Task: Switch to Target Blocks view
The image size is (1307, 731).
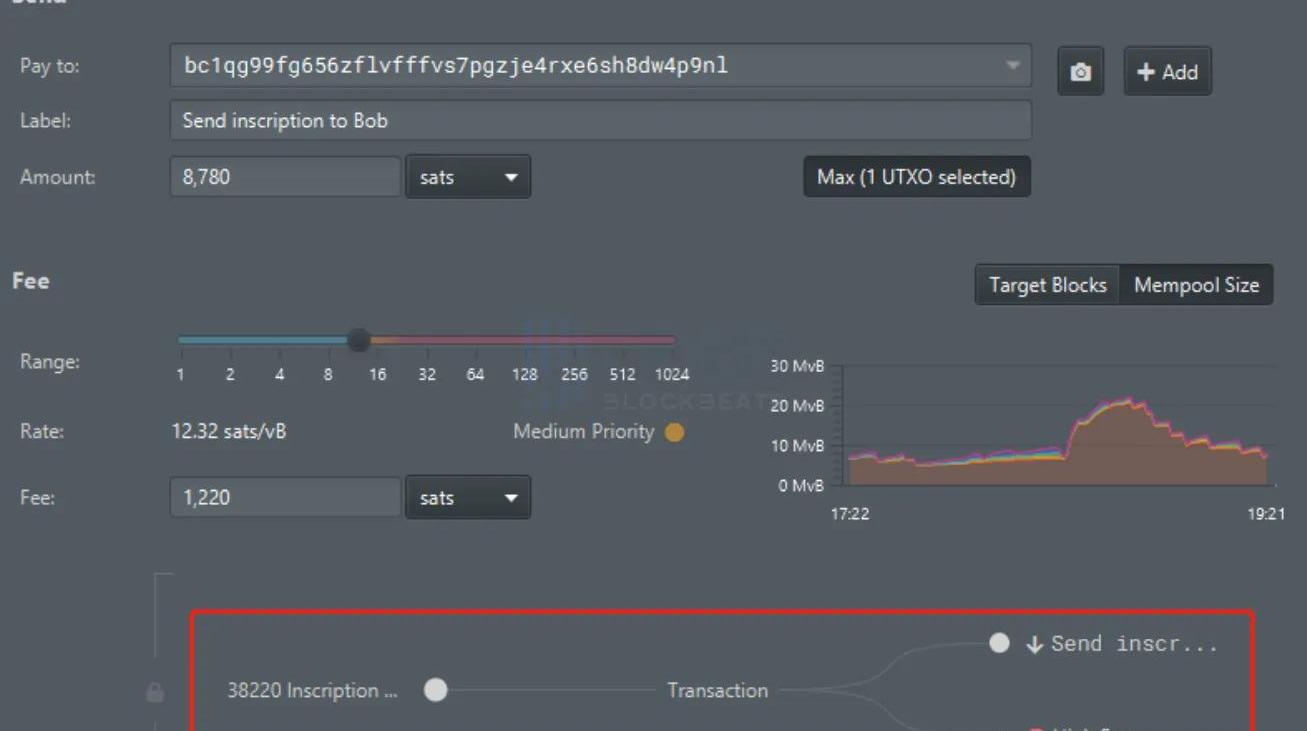Action: click(1047, 285)
